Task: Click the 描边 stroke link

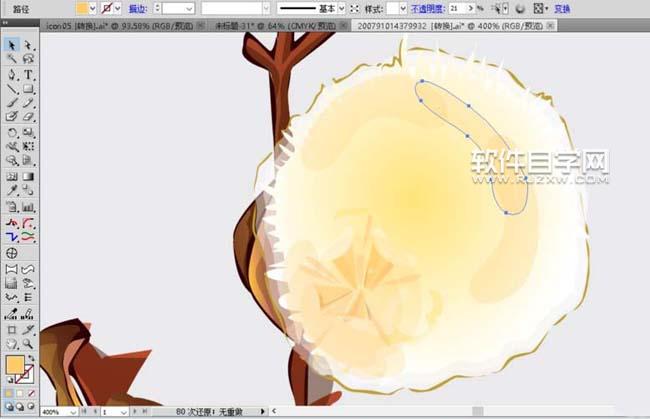Action: (138, 8)
